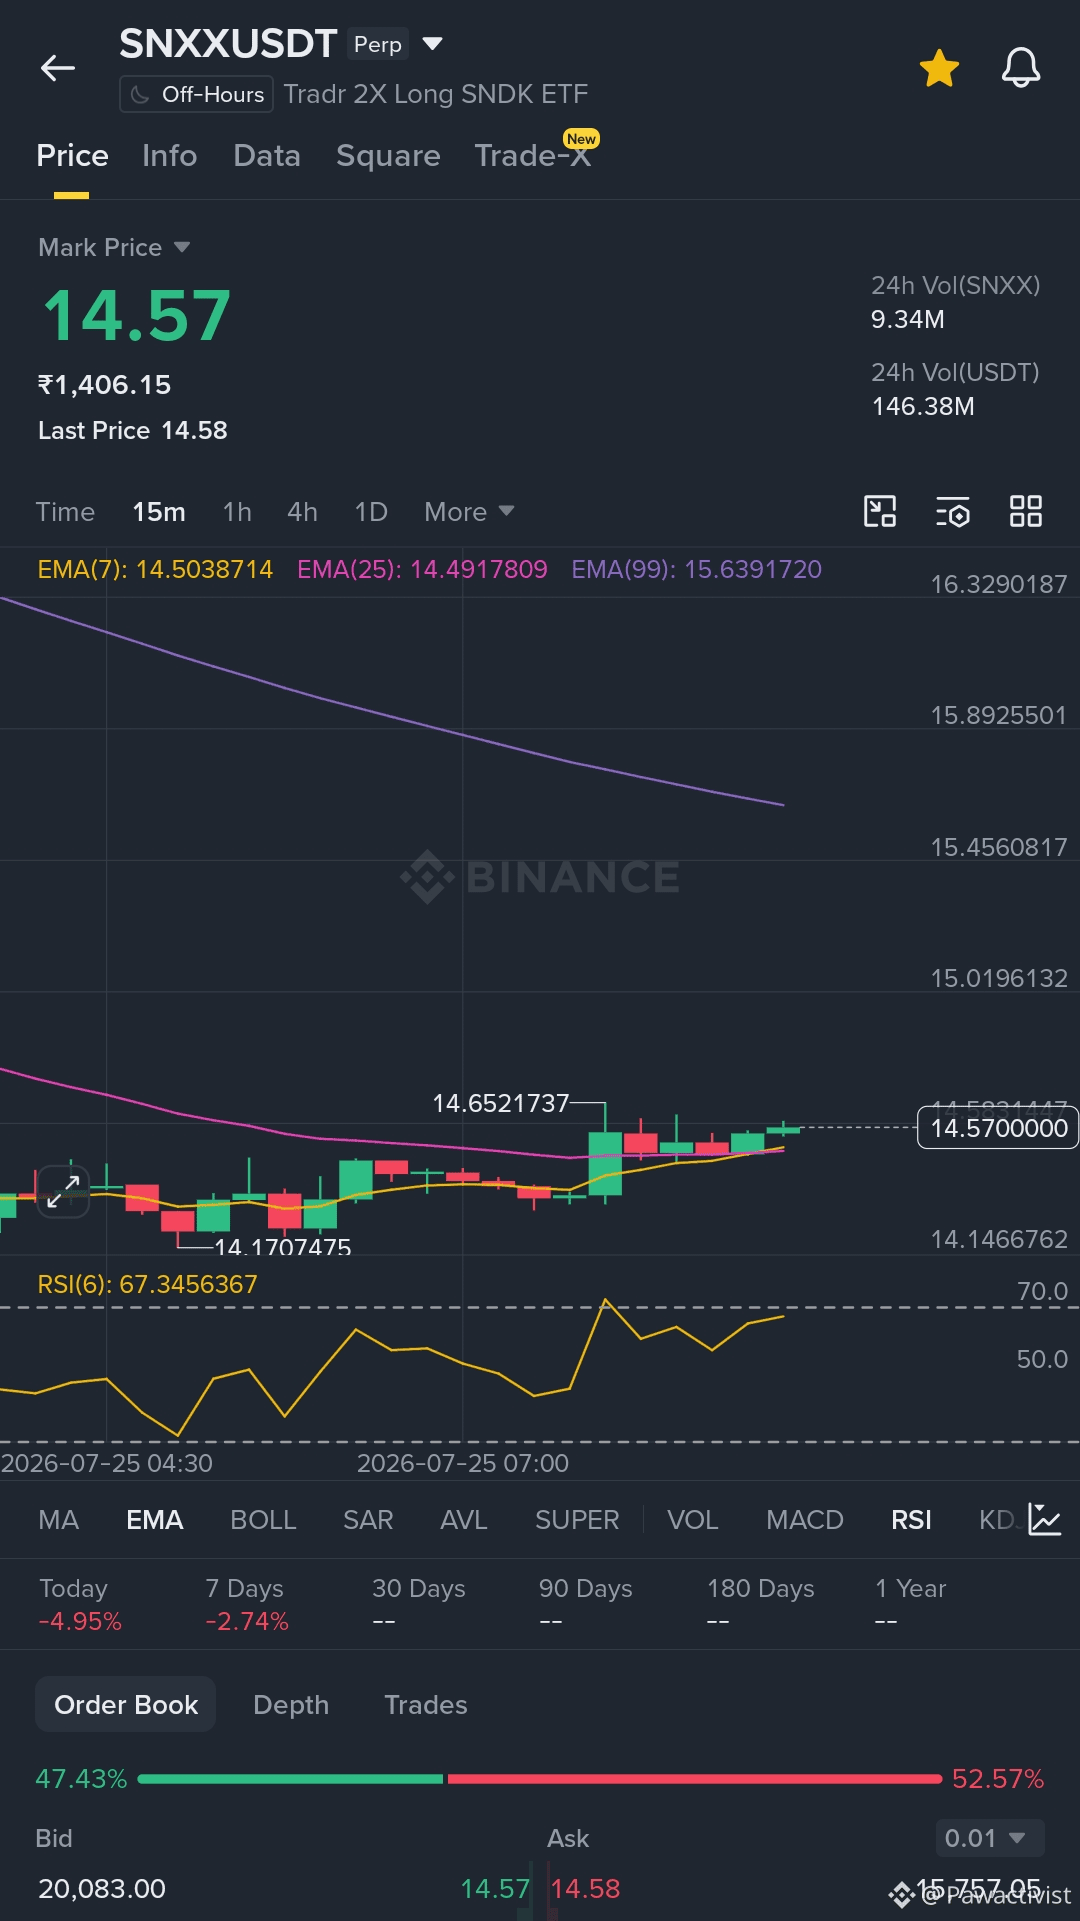The width and height of the screenshot is (1080, 1921).
Task: Switch to the Info tab
Action: coord(169,155)
